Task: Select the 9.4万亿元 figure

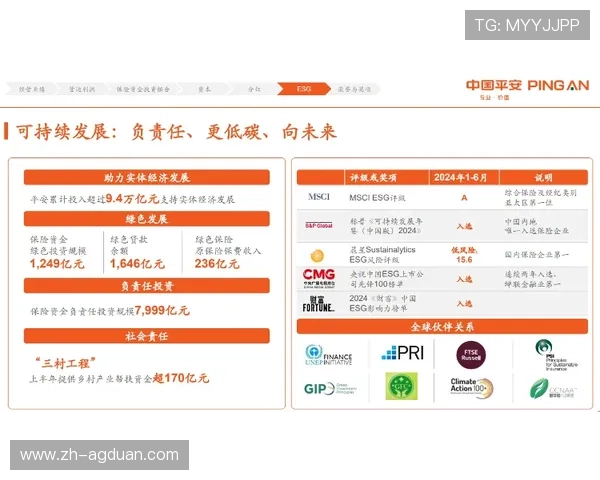Action: pos(132,198)
